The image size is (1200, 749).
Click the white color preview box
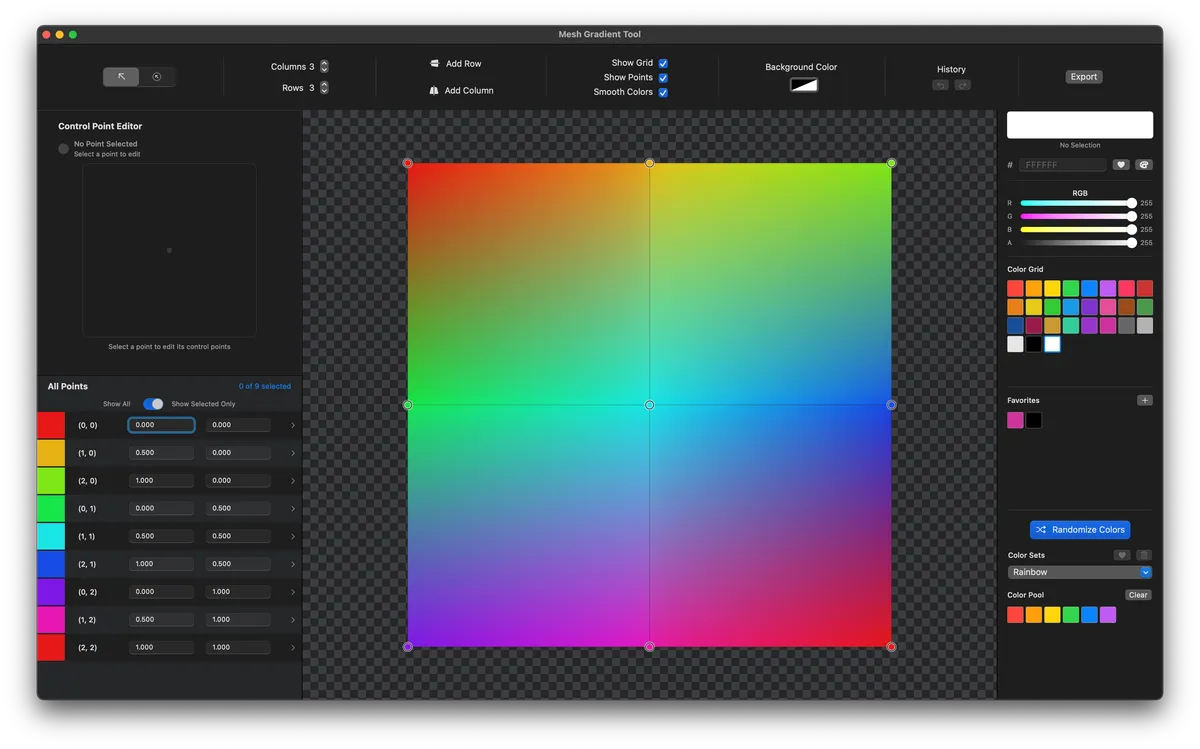coord(1080,125)
